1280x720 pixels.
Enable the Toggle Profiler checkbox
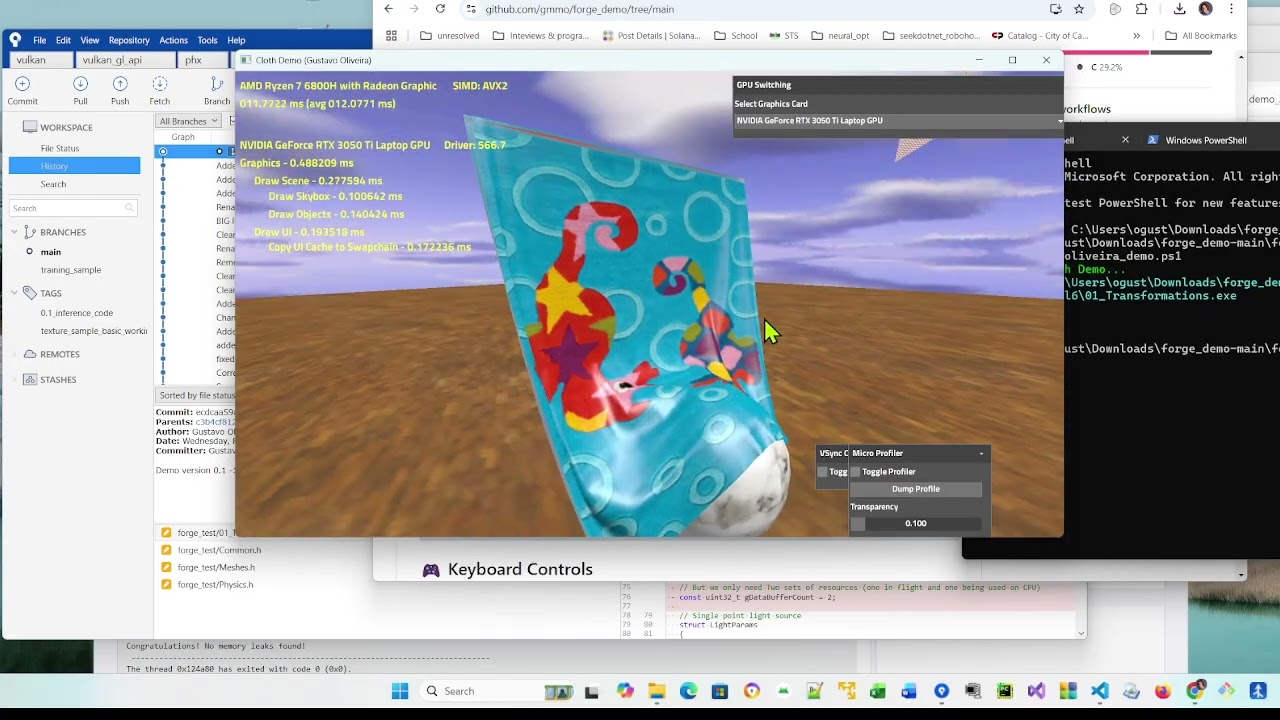(x=856, y=472)
